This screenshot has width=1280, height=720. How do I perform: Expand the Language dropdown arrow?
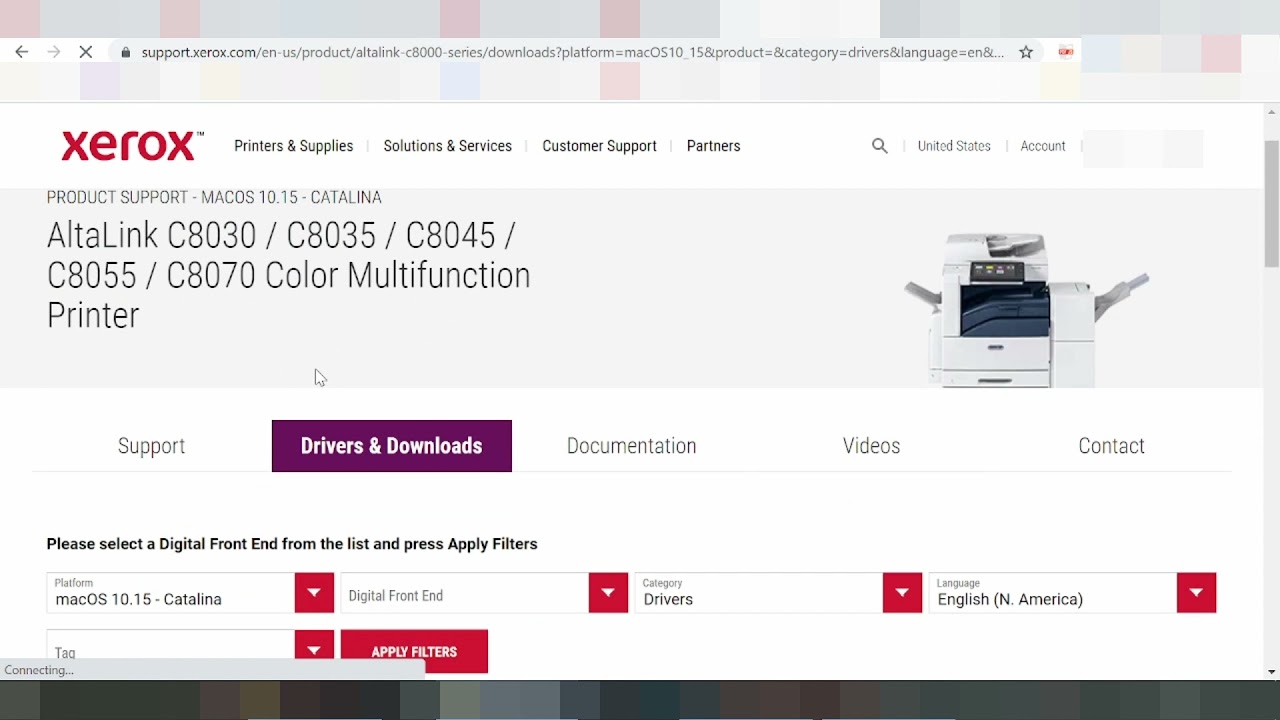click(1196, 593)
